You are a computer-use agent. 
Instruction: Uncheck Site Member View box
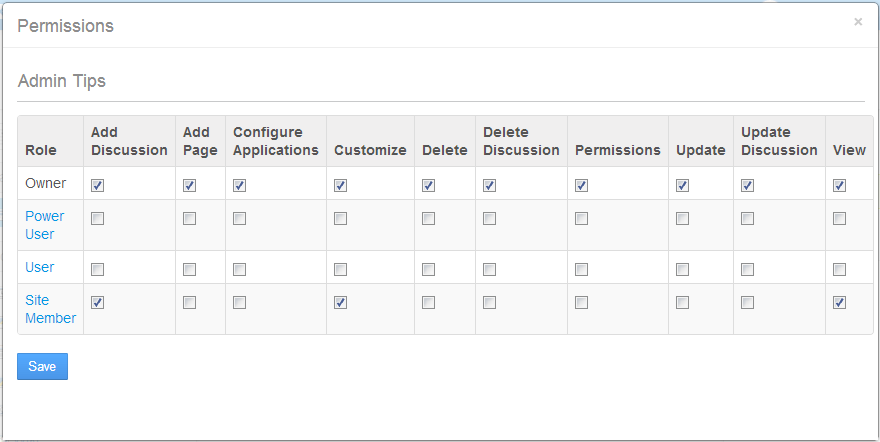click(840, 303)
